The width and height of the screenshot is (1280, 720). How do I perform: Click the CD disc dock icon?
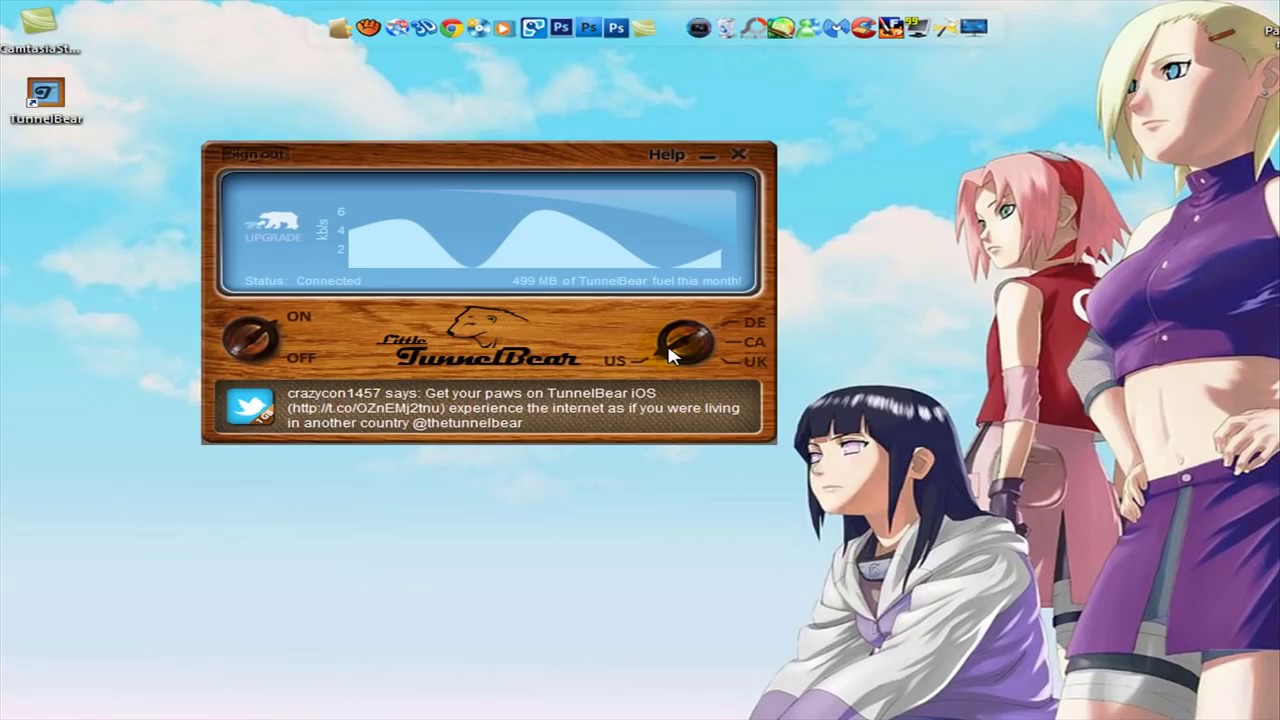478,28
